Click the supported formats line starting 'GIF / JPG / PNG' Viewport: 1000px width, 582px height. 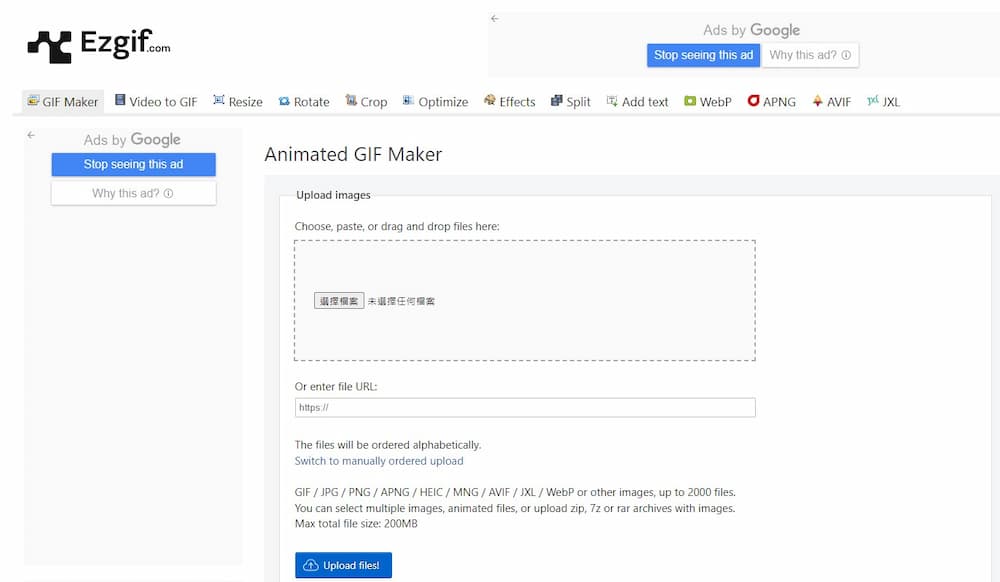515,492
